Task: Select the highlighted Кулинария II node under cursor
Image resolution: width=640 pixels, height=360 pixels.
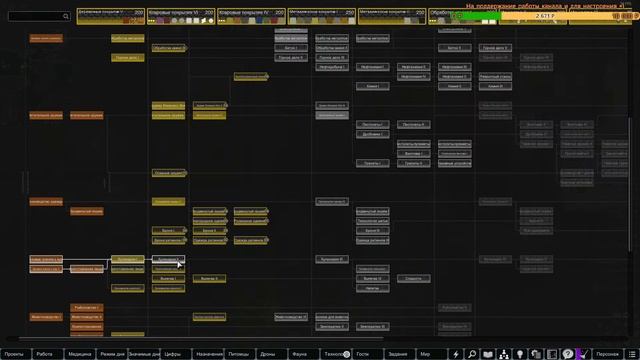Action: tap(169, 259)
